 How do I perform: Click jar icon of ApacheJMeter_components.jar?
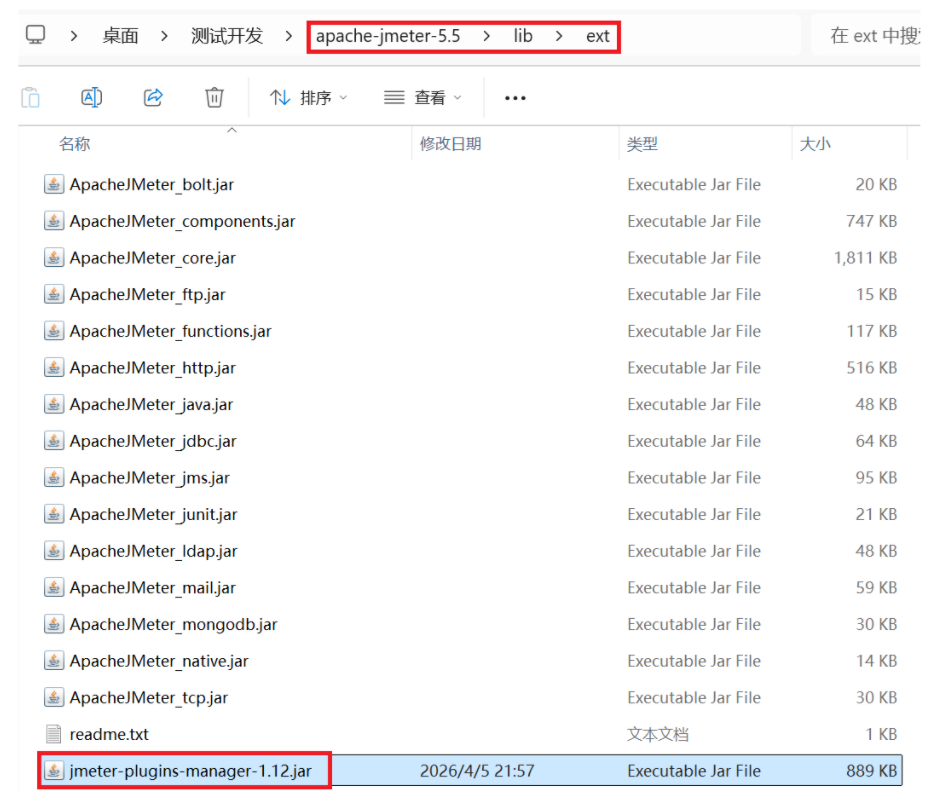click(x=54, y=221)
